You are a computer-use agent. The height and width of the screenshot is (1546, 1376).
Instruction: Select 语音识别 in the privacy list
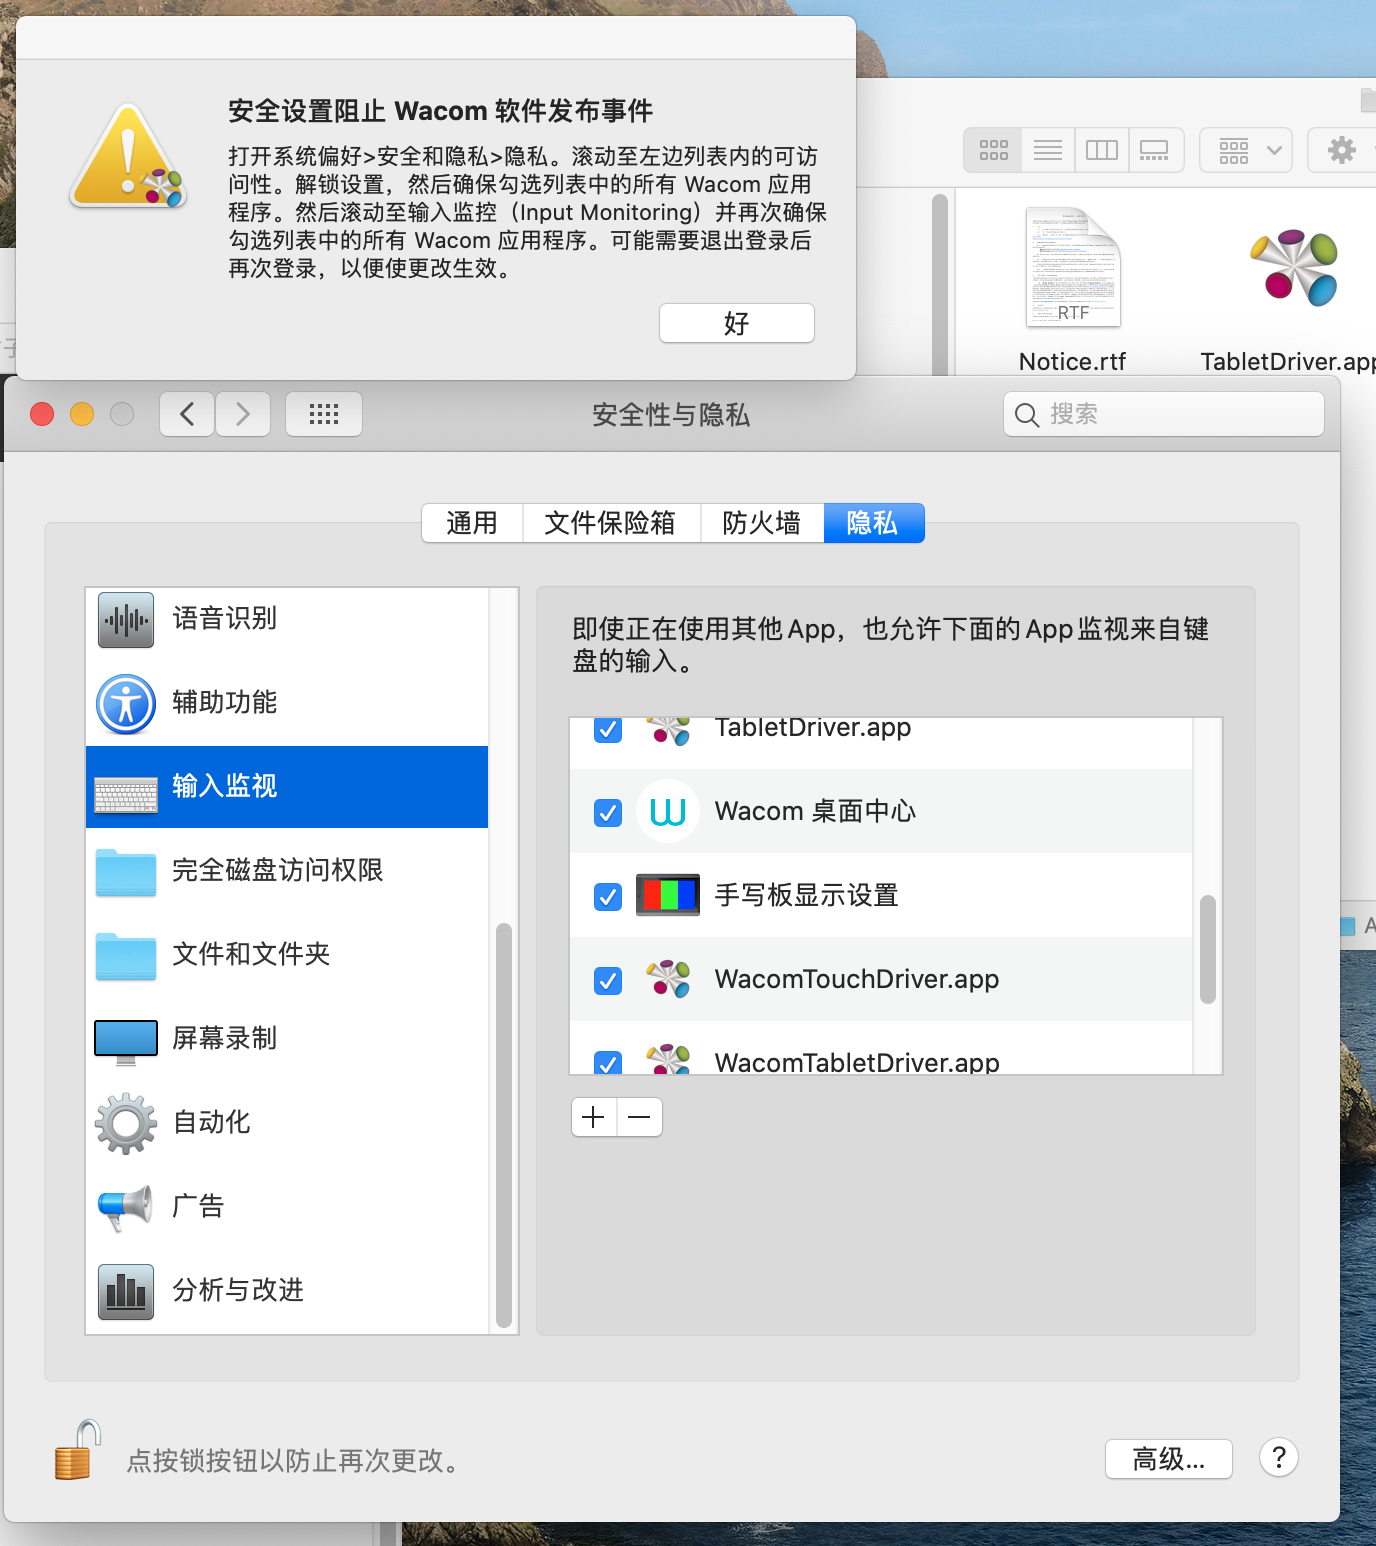click(x=287, y=620)
